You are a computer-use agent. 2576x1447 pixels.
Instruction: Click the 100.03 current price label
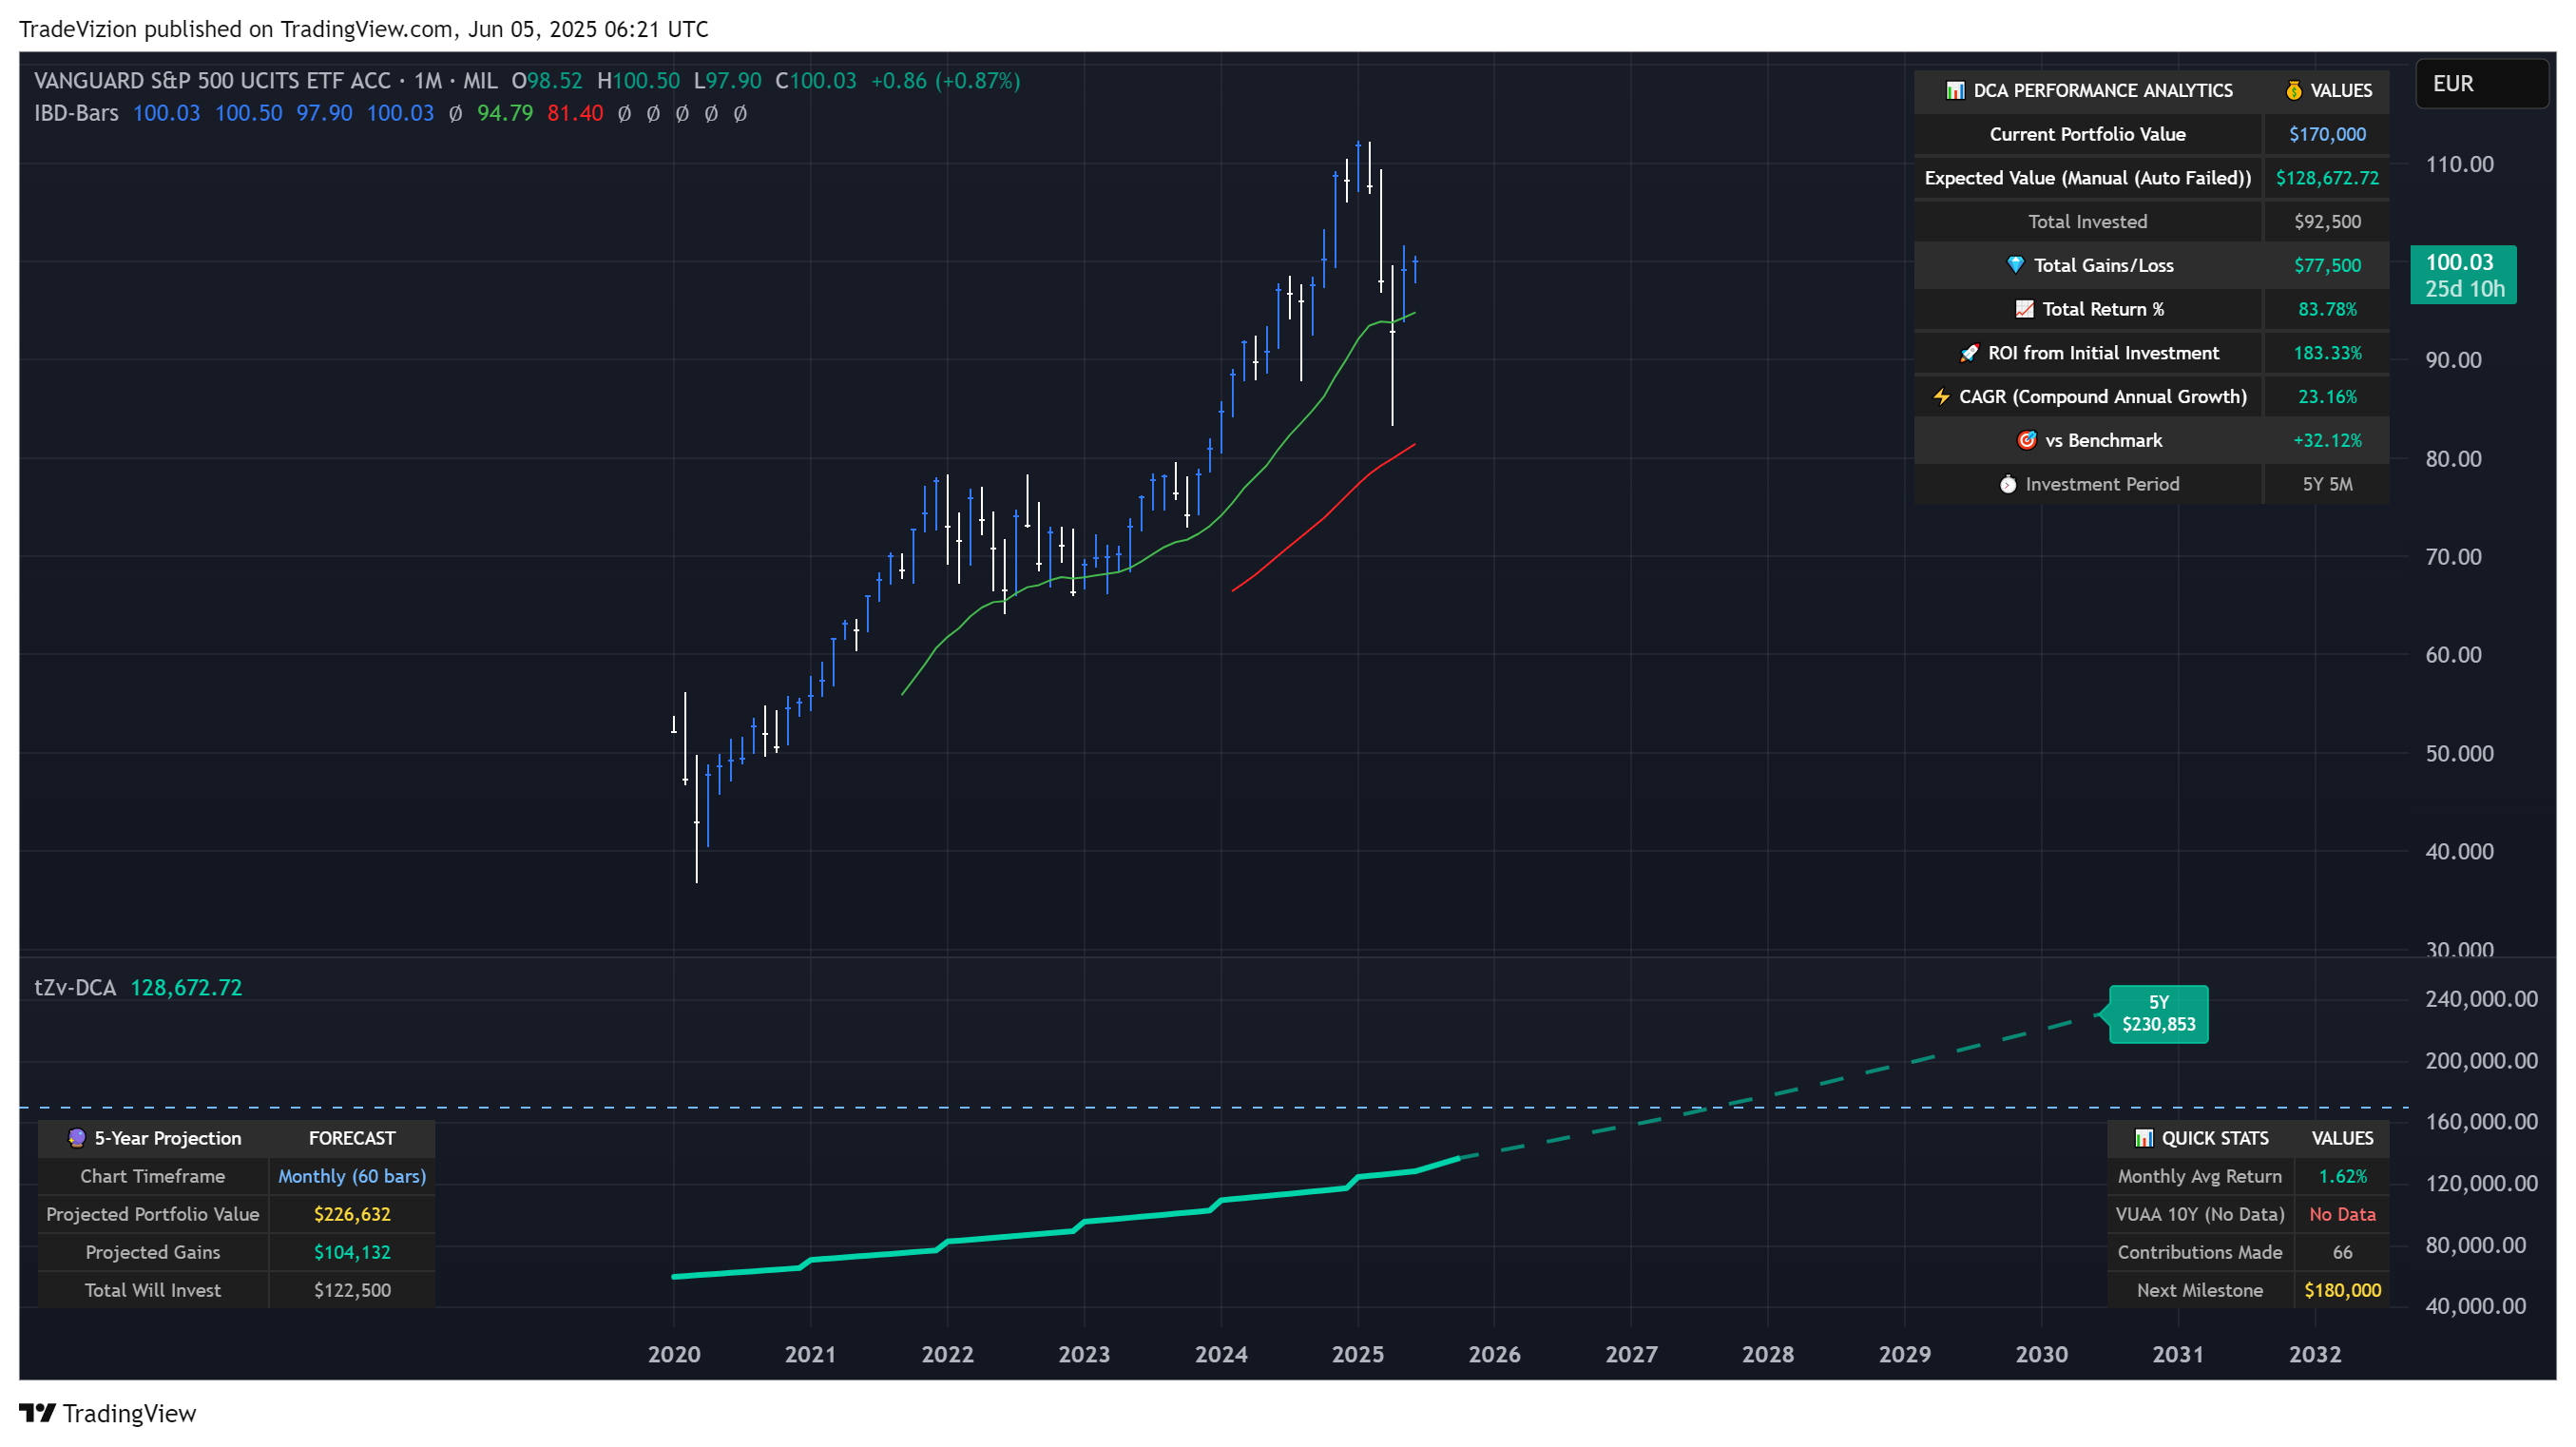click(x=2462, y=275)
